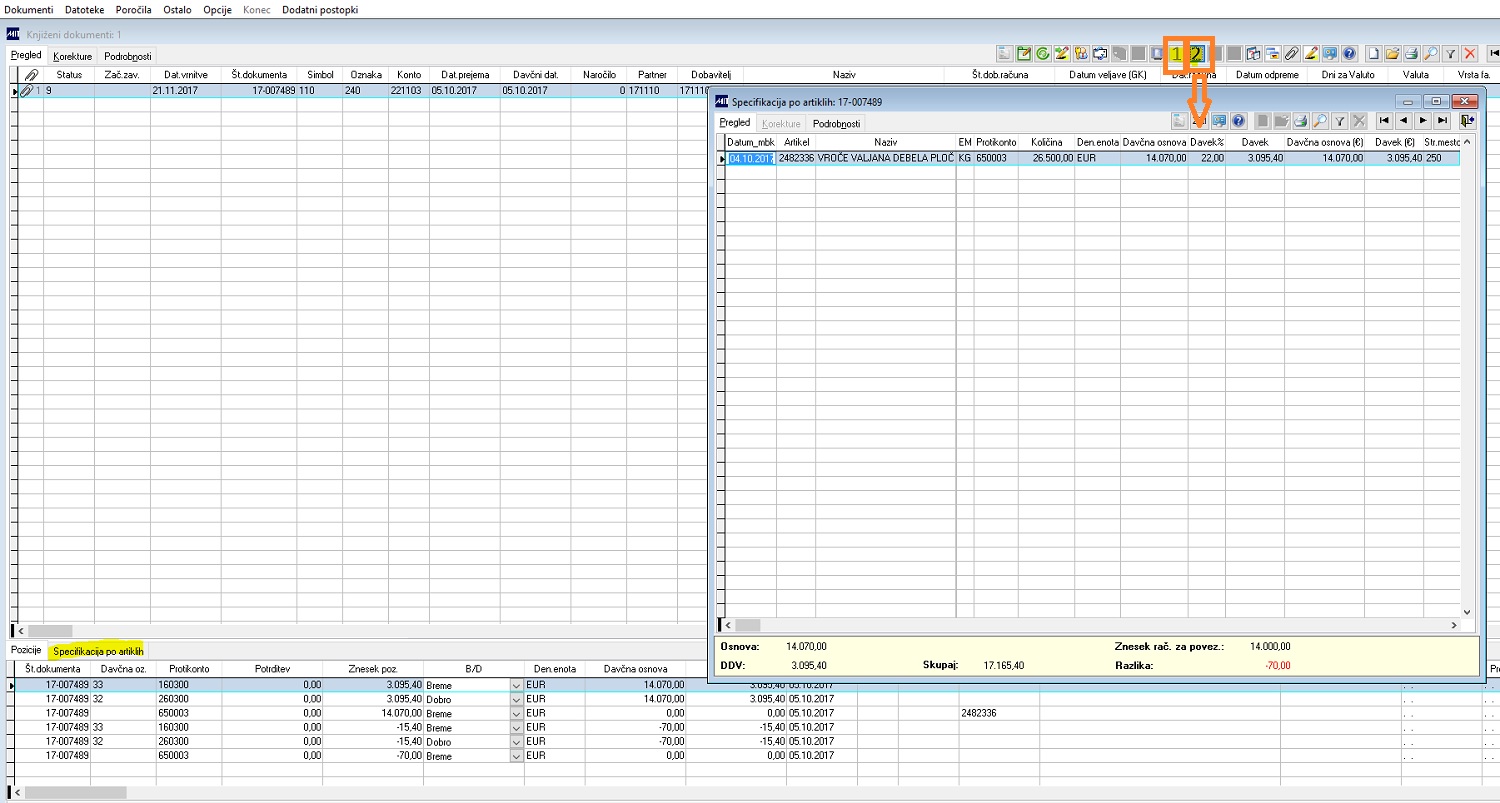
Task: Click the yellow number 1 toolbar icon
Action: pos(1176,54)
